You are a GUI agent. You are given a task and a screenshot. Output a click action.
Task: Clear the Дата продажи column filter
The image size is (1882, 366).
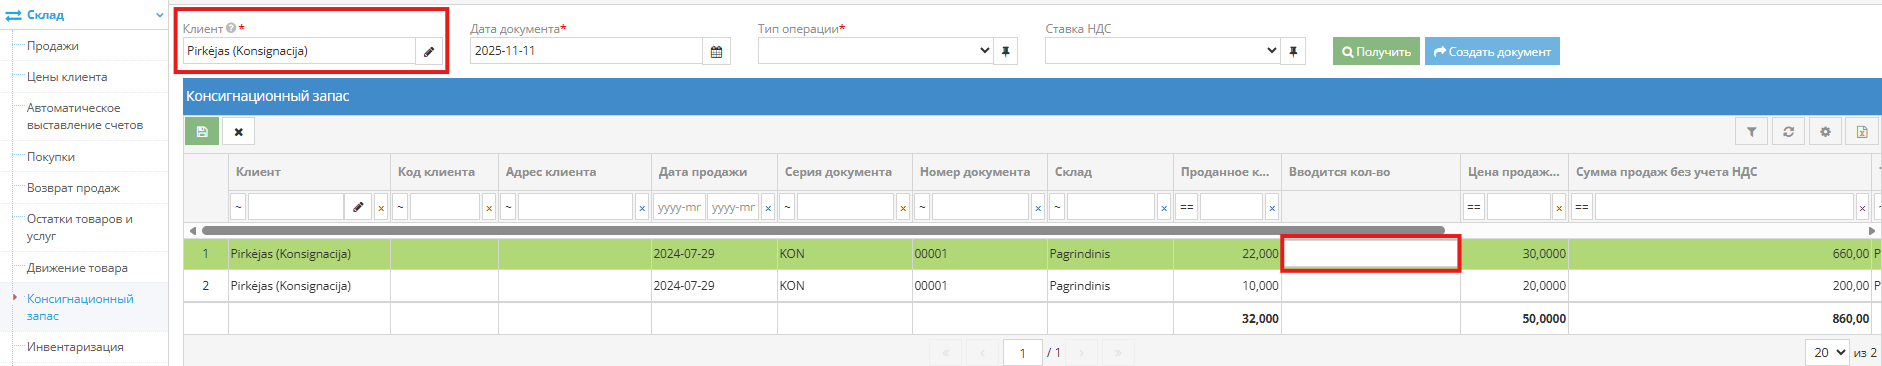768,208
